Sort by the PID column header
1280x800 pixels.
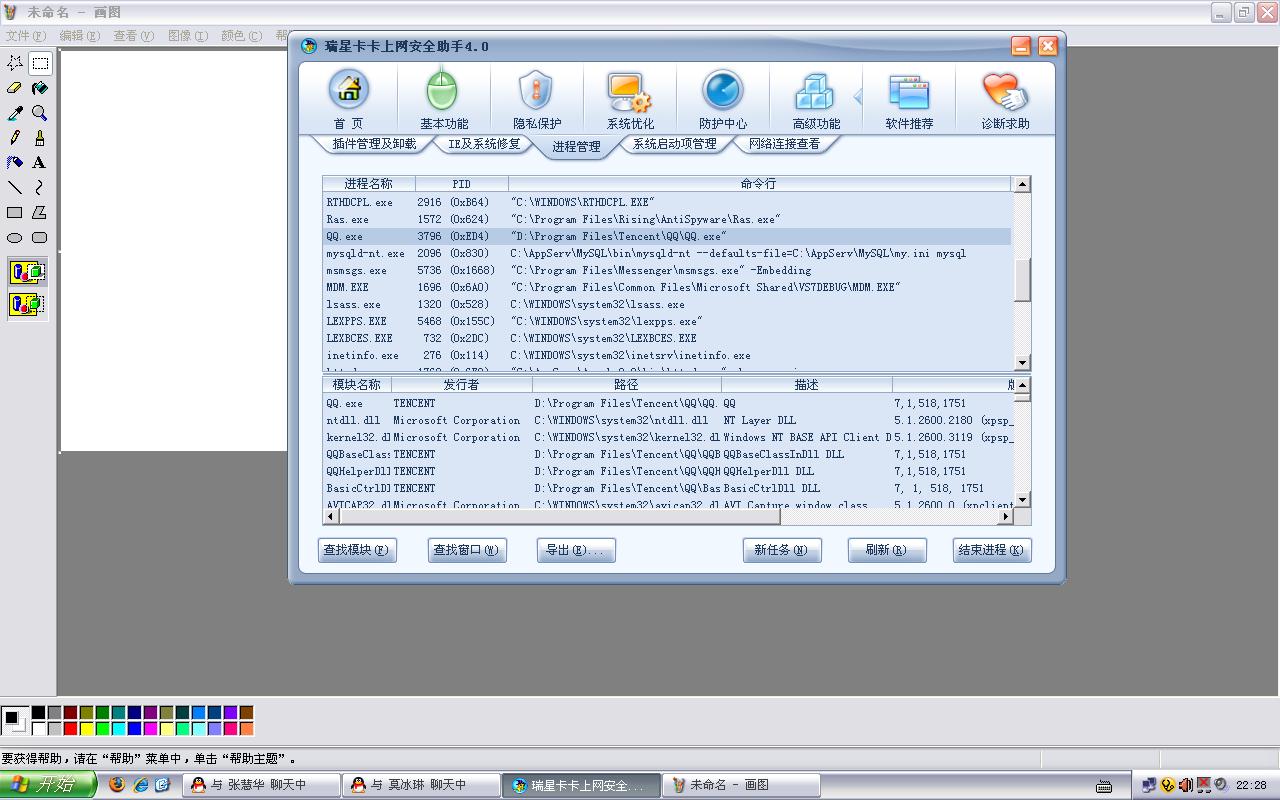coord(462,184)
